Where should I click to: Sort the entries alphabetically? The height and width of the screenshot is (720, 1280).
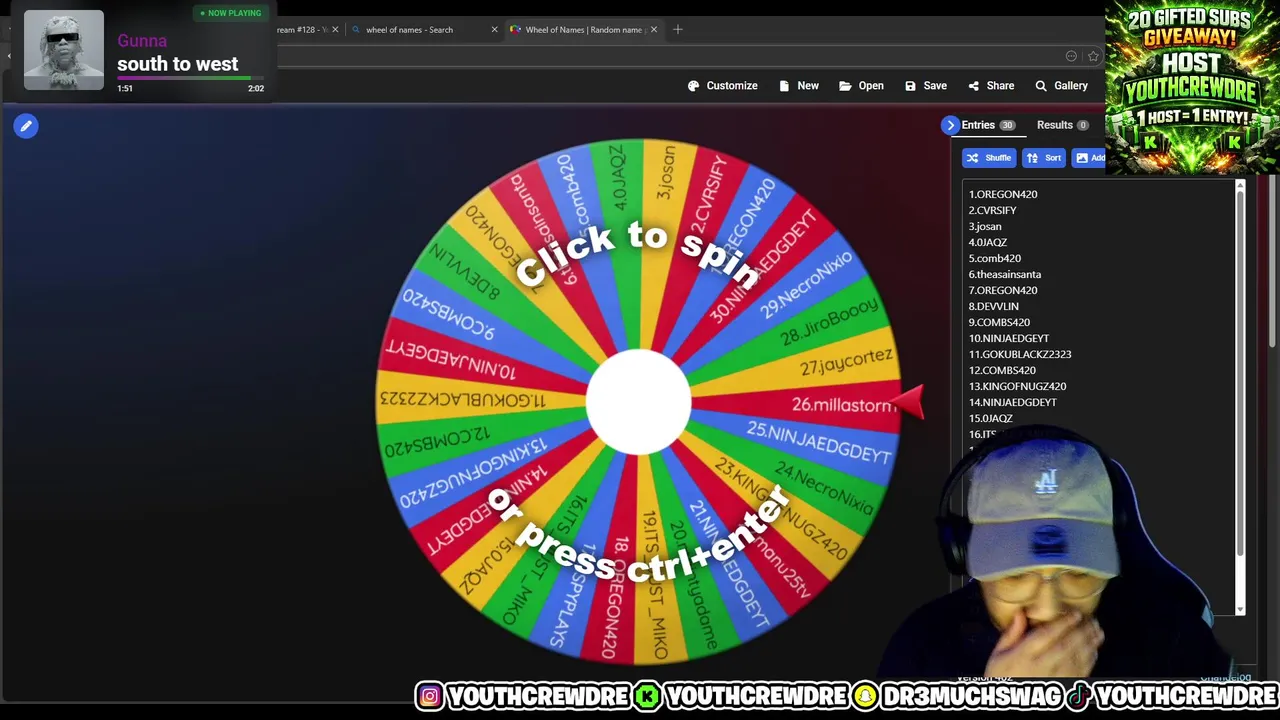1043,158
